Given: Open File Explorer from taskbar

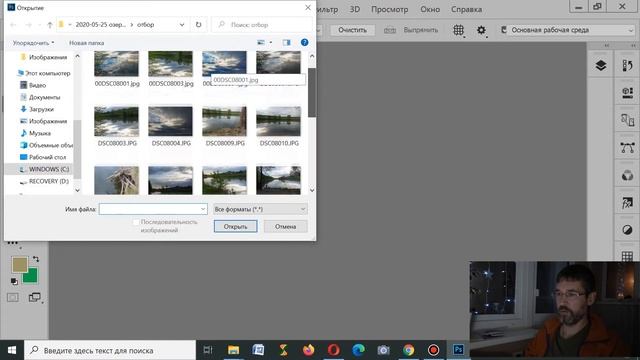Looking at the screenshot, I should coord(233,350).
